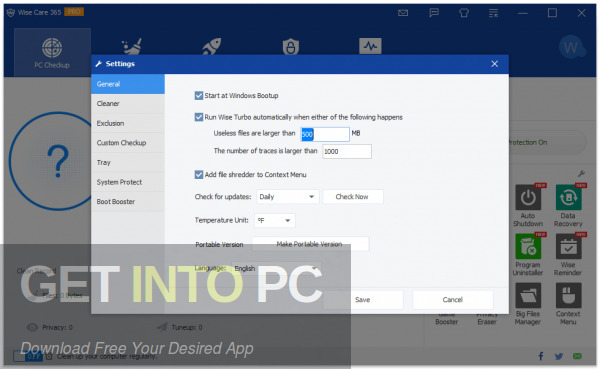Close the Settings dialog
The width and height of the screenshot is (600, 369).
494,64
